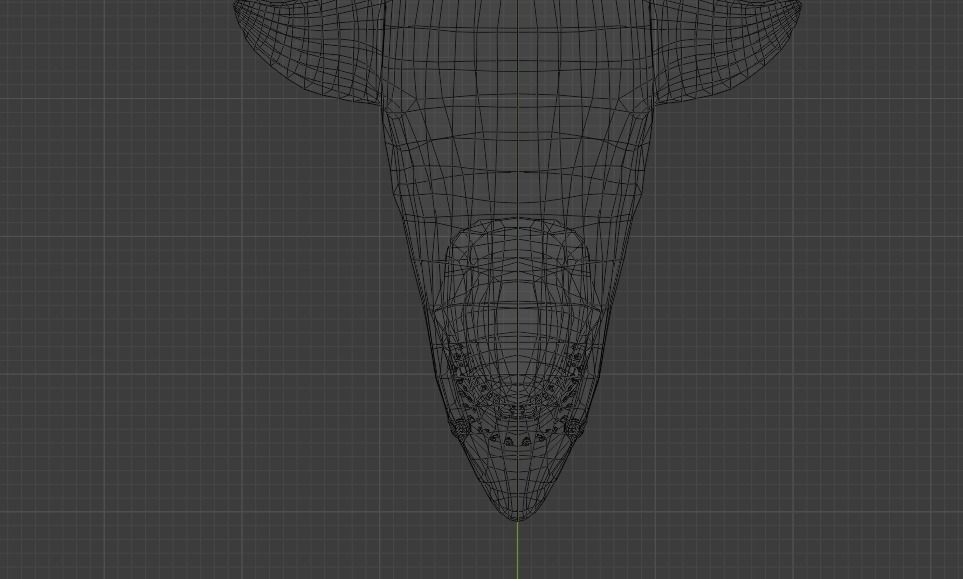Select the left eye sphere on the mesh
This screenshot has height=579, width=963.
click(x=461, y=427)
